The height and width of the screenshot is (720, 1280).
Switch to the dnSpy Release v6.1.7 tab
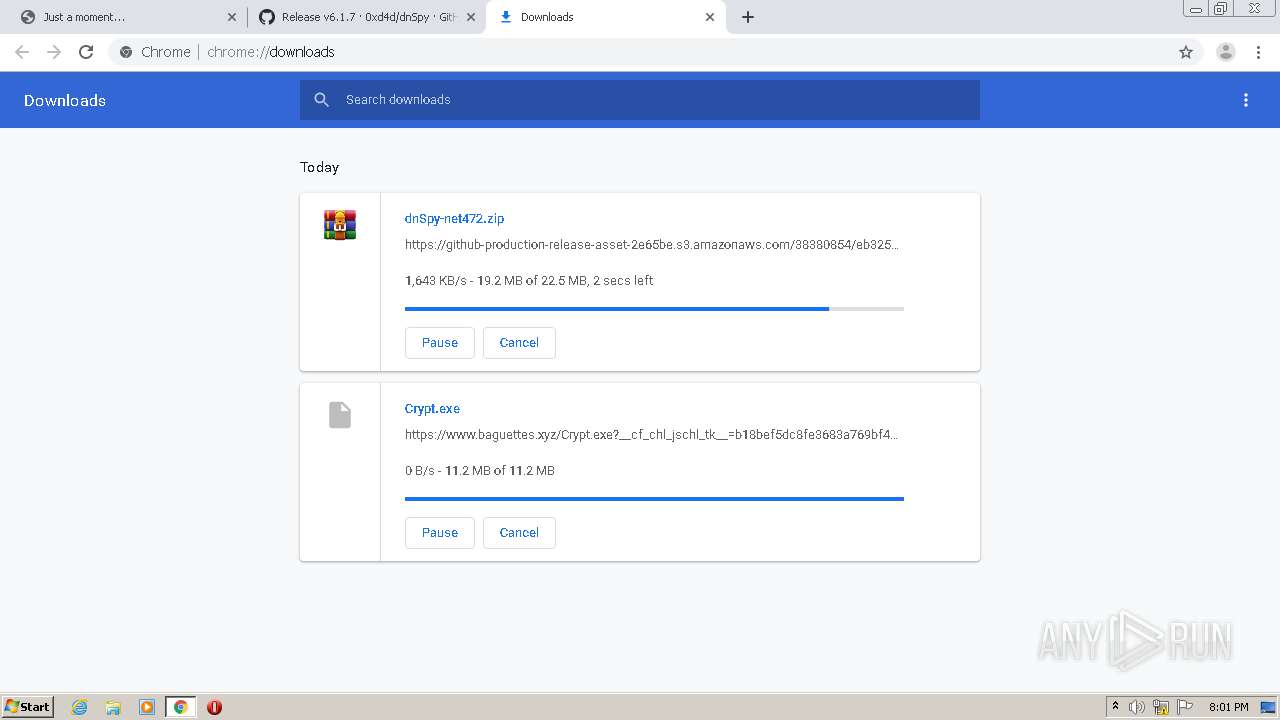point(367,17)
